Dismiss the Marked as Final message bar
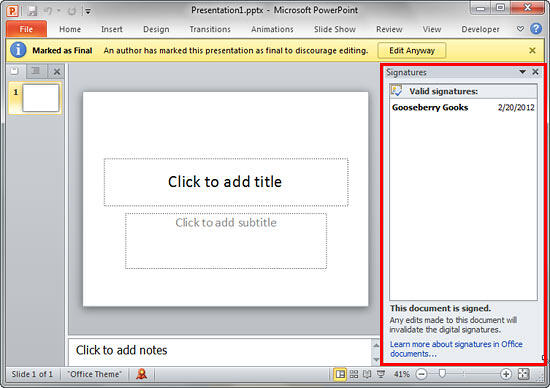 (x=532, y=51)
